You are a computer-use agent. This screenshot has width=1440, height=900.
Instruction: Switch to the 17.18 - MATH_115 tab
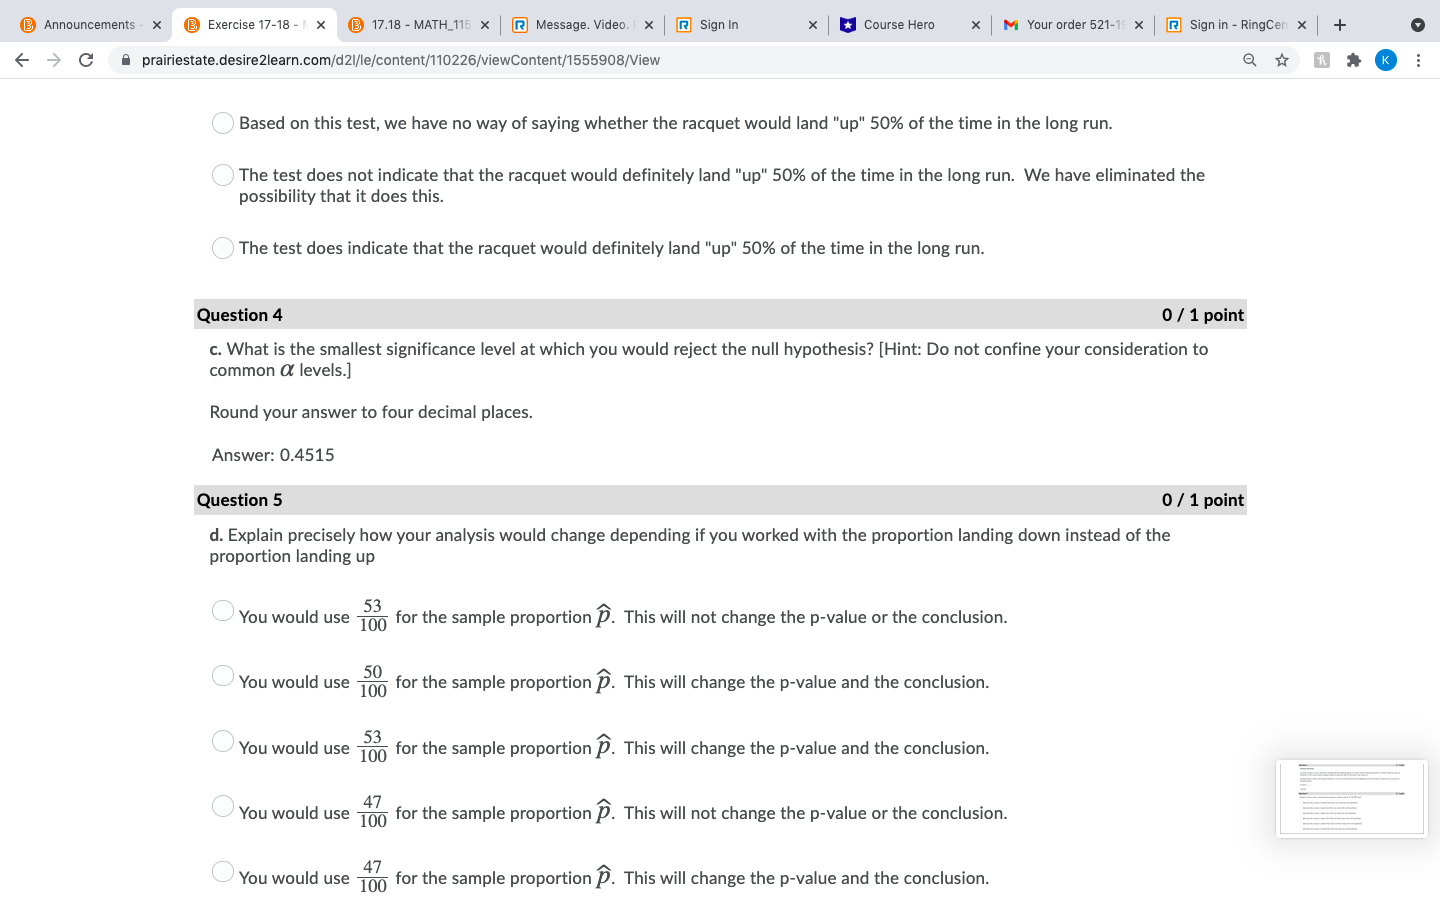click(420, 24)
